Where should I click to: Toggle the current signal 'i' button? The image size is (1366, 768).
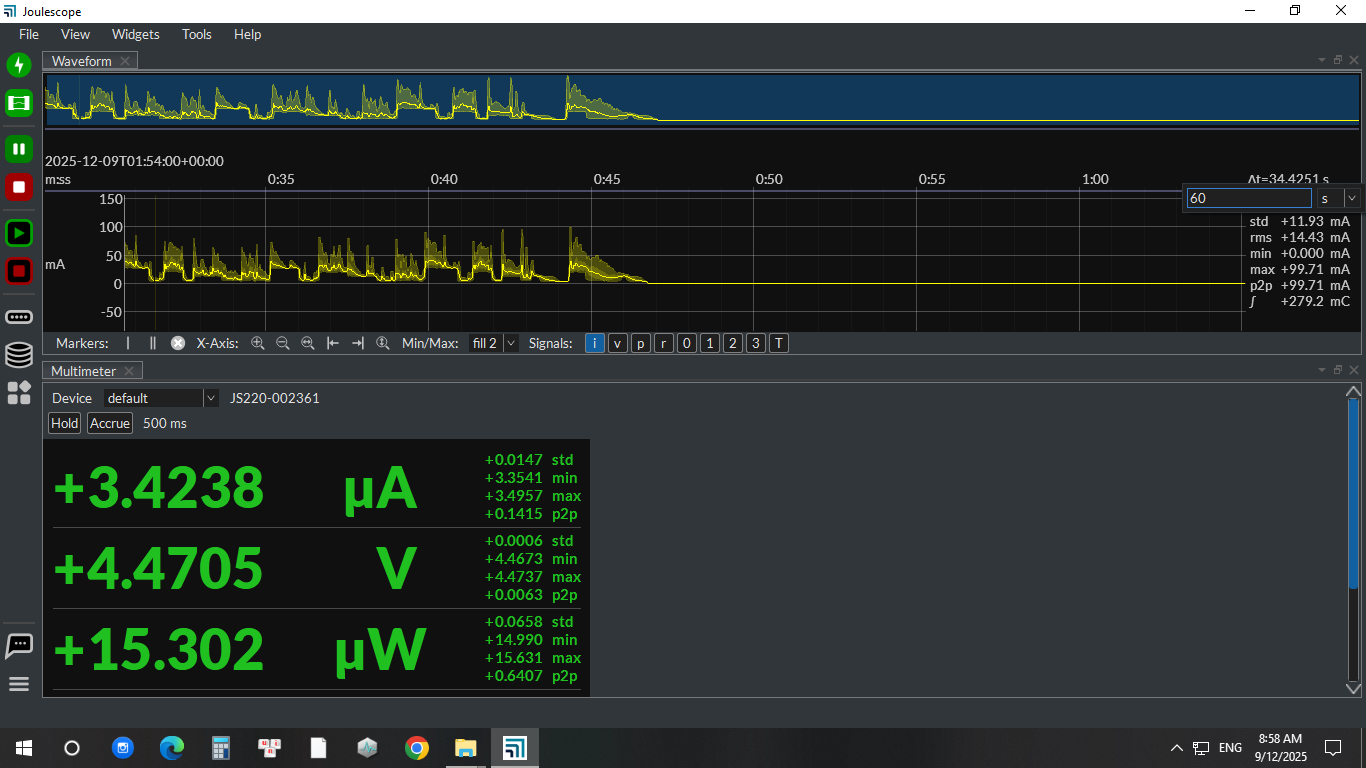click(595, 343)
